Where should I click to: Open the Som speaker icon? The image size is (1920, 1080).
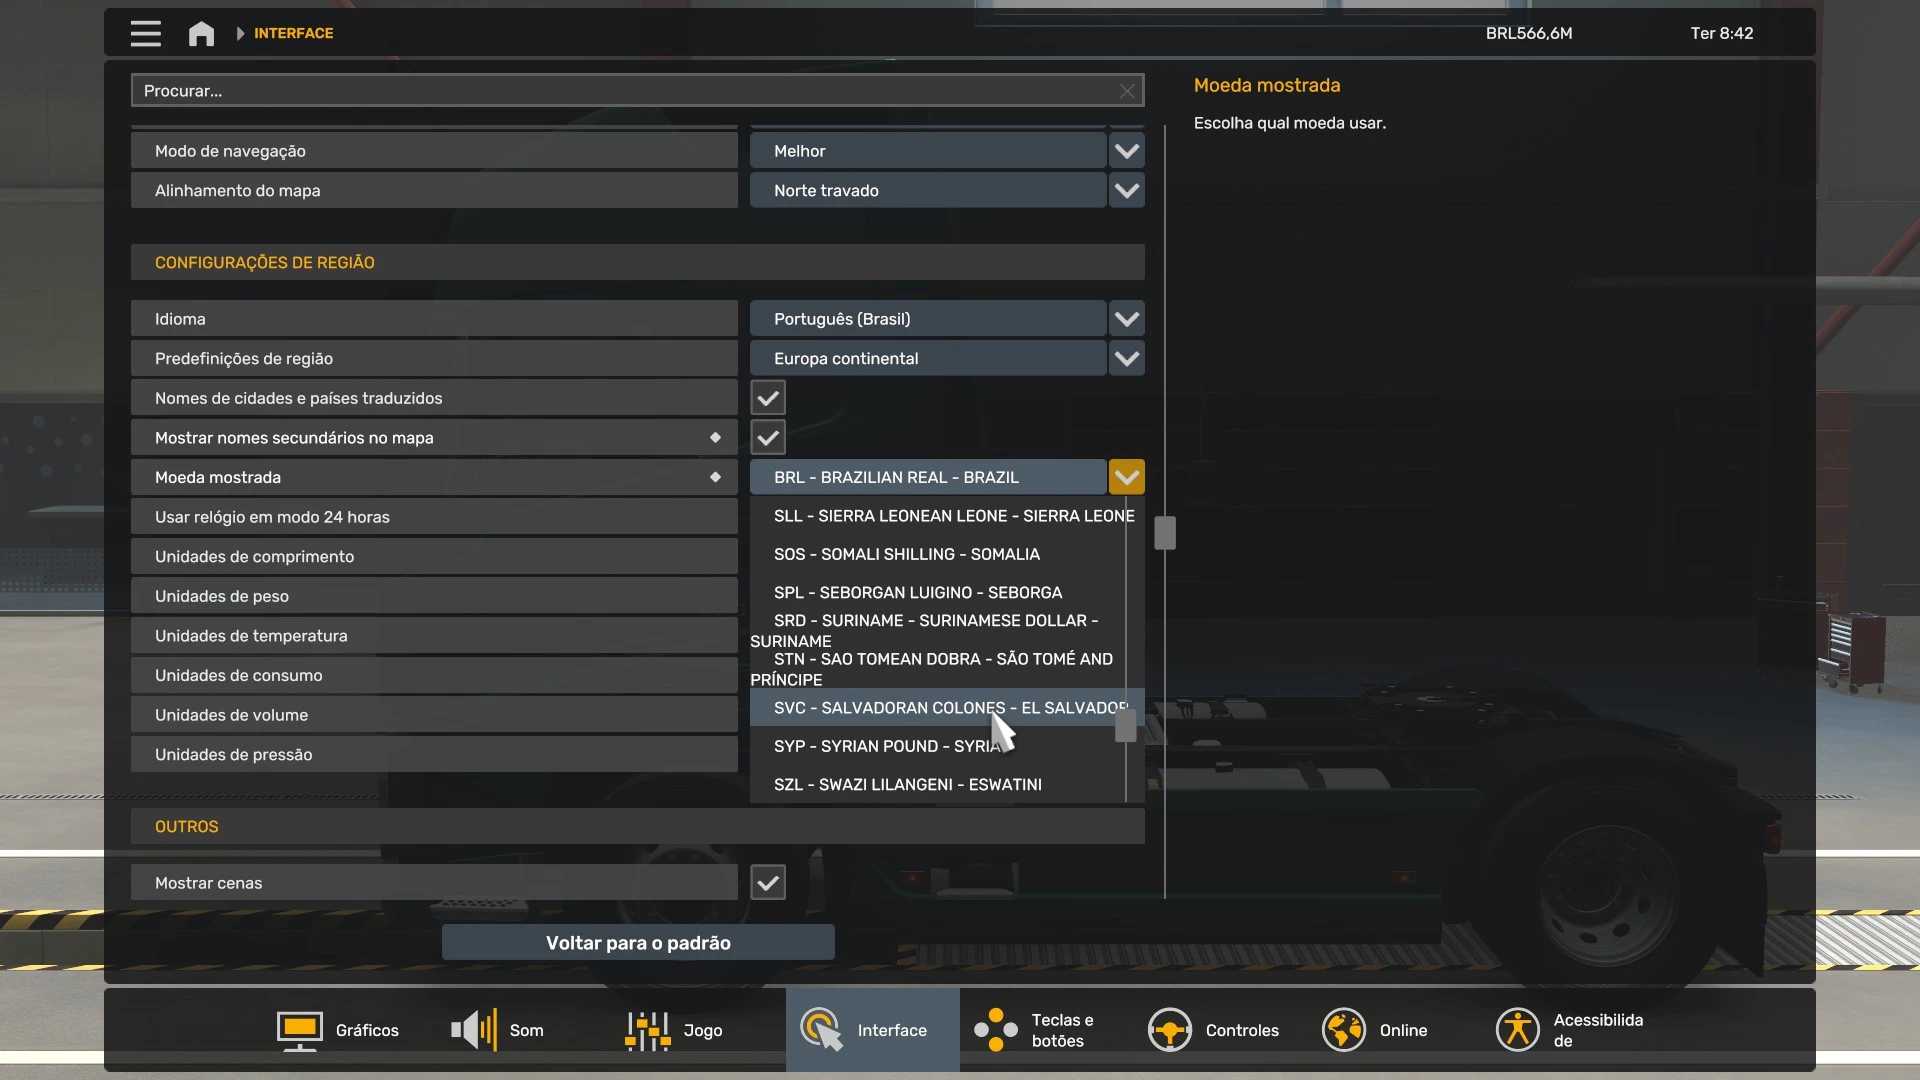coord(474,1030)
